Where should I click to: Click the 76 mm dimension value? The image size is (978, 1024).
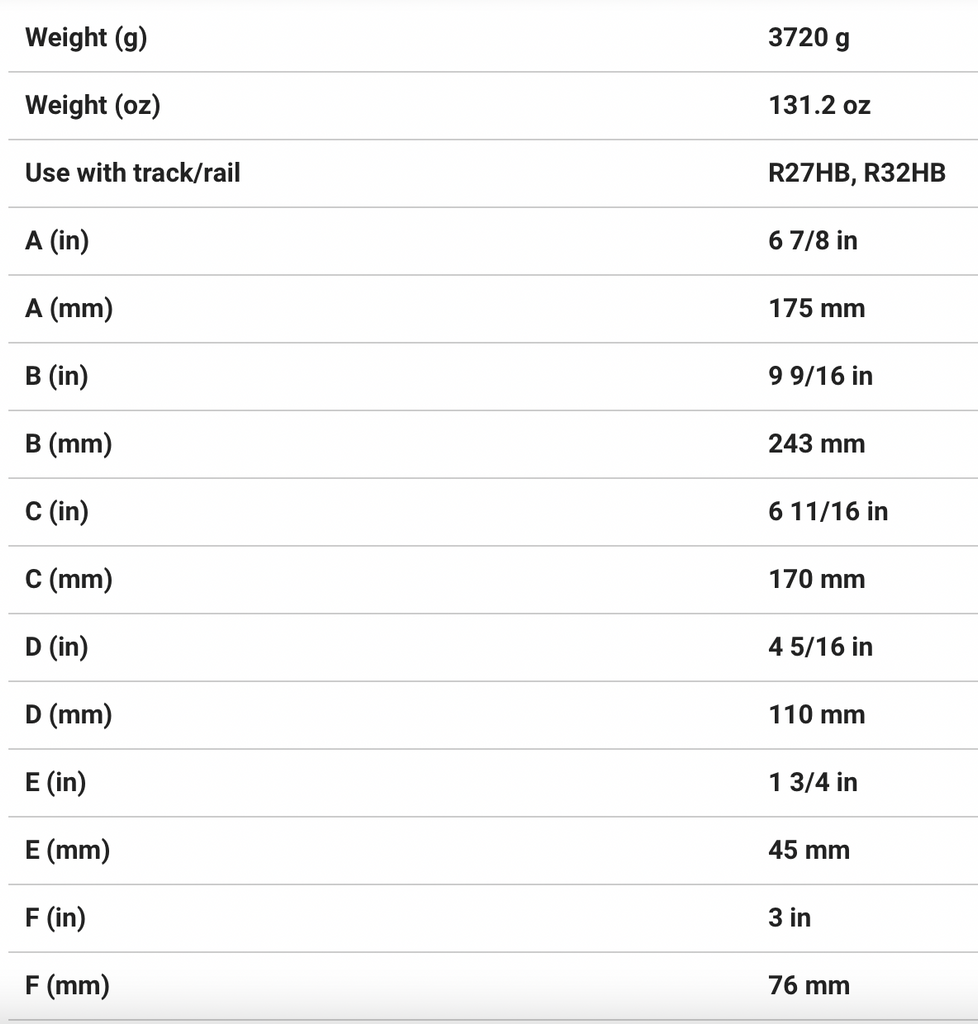pos(808,985)
